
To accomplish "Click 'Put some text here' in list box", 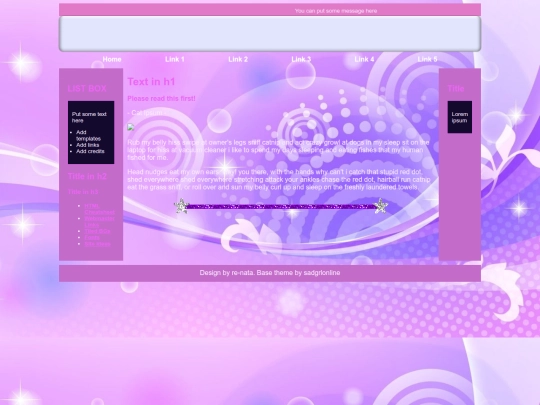I will click(x=89, y=117).
